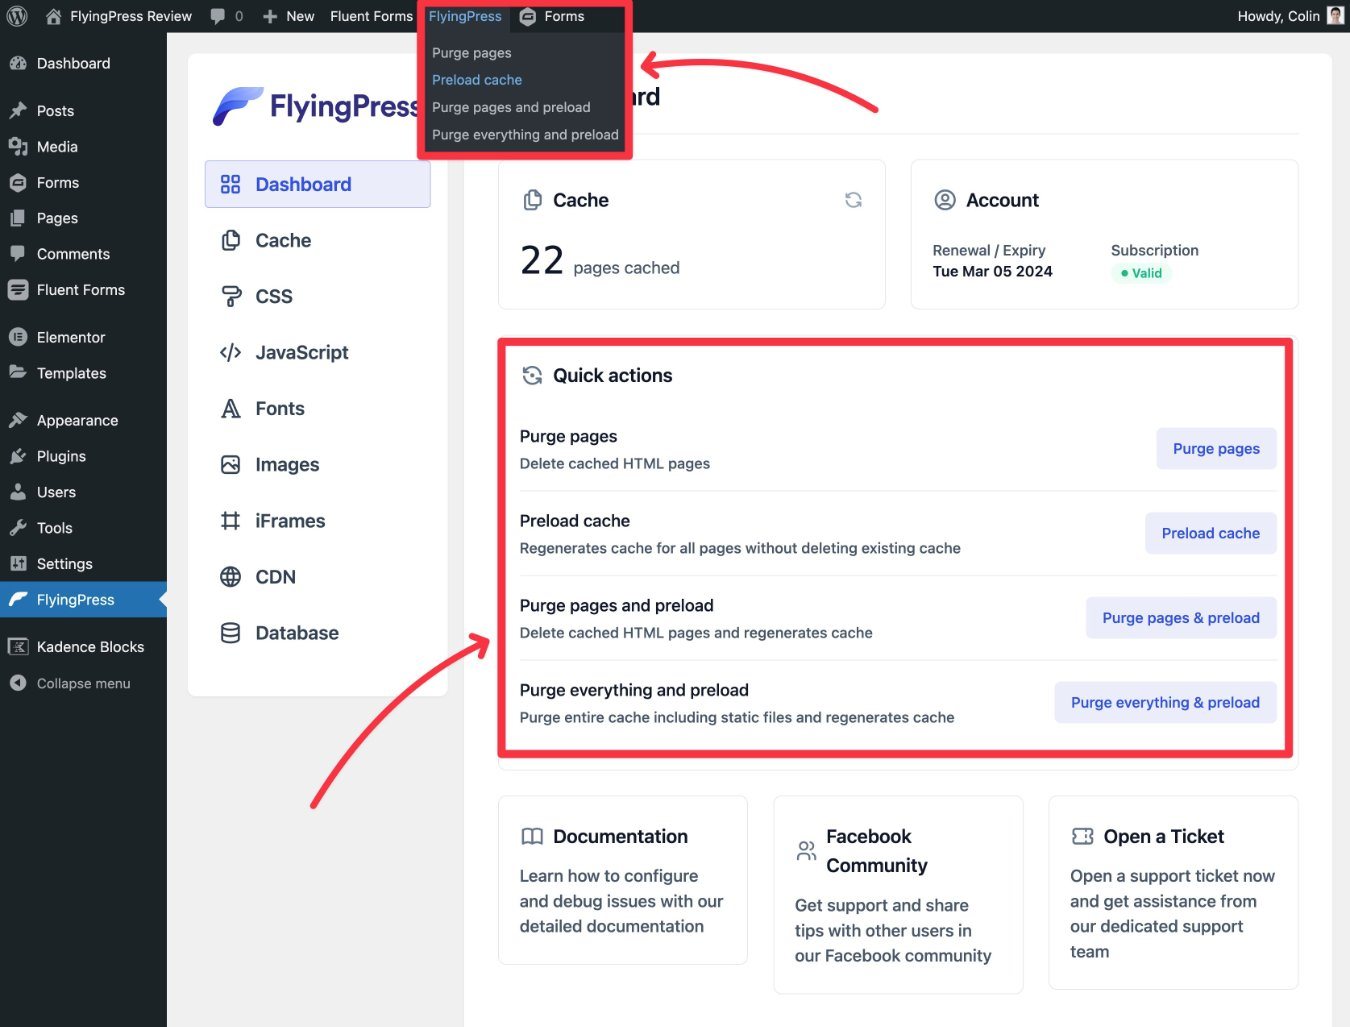1350x1027 pixels.
Task: Click the user avatar in admin bar
Action: click(1335, 16)
